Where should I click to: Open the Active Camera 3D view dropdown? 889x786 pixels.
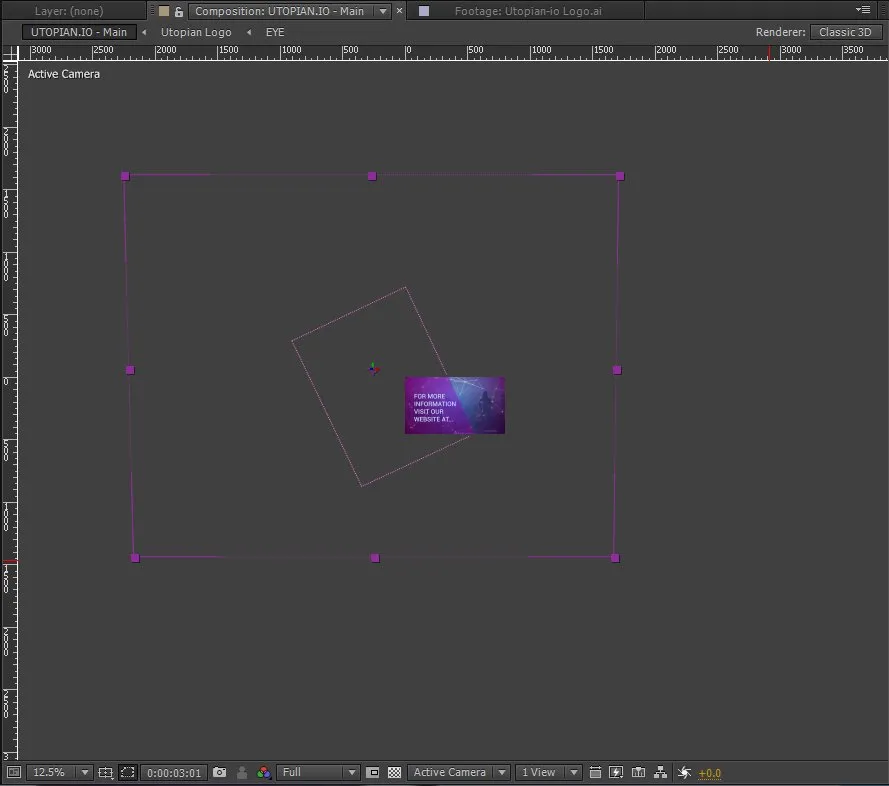click(x=458, y=772)
